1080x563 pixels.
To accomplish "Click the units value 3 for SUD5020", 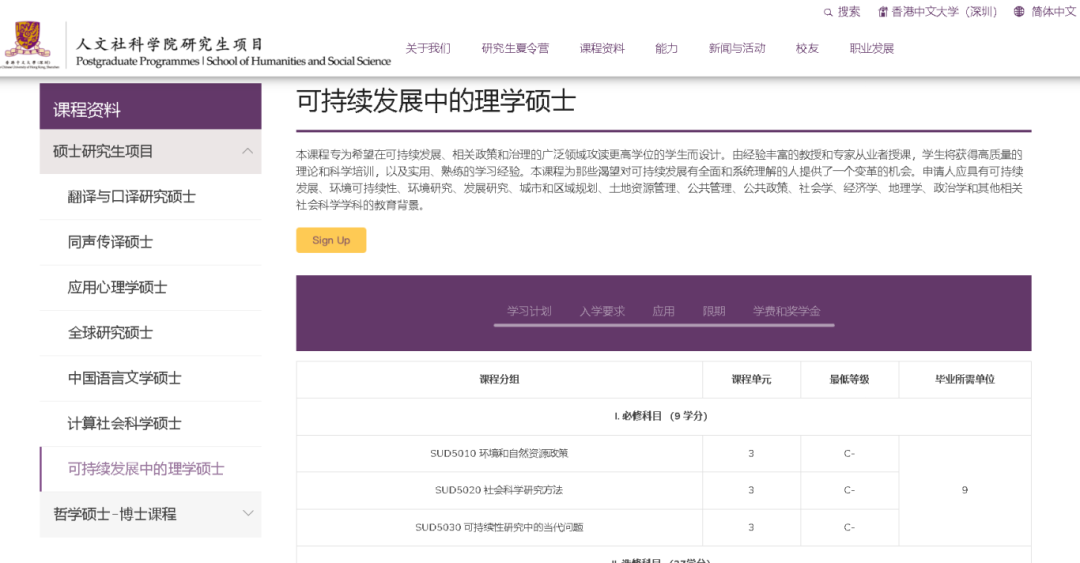I will [751, 490].
